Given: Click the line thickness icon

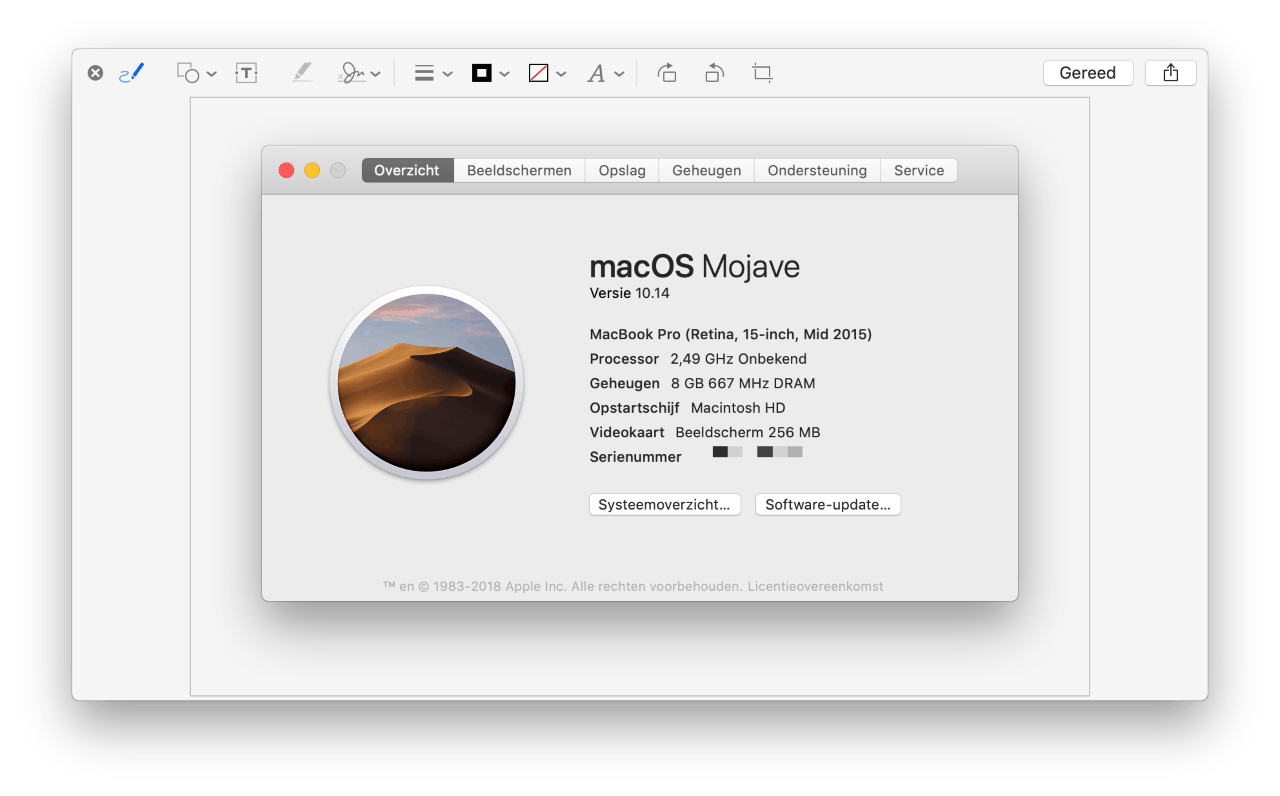Looking at the screenshot, I should point(424,73).
